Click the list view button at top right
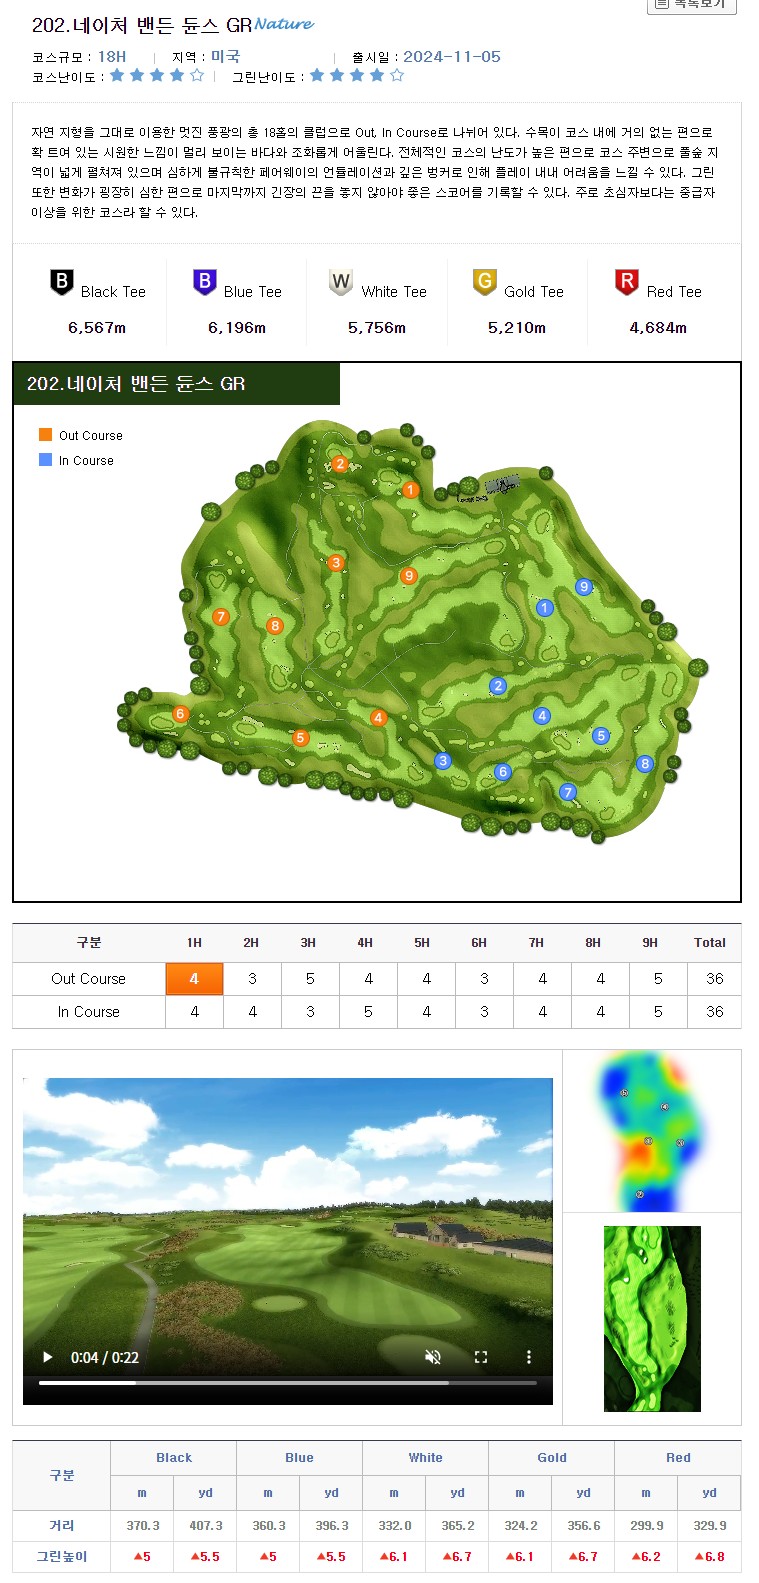This screenshot has width=759, height=1583. 692,5
